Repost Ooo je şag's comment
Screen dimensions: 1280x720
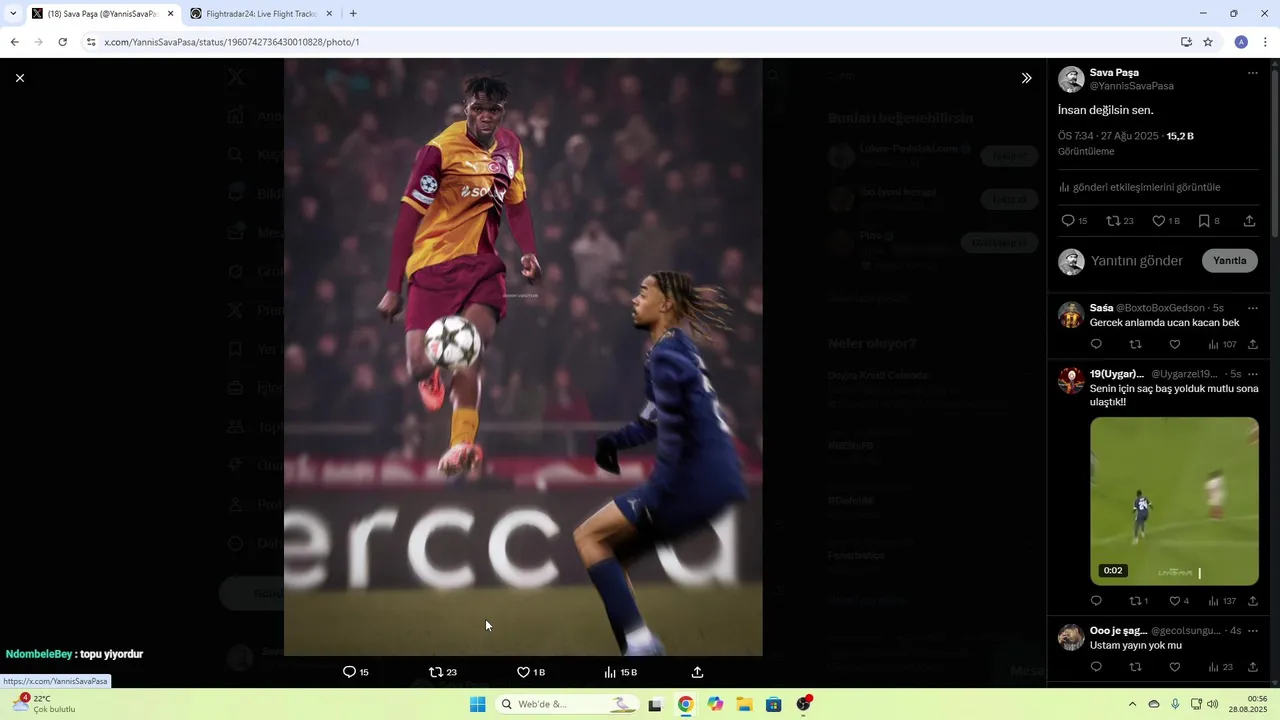1135,667
